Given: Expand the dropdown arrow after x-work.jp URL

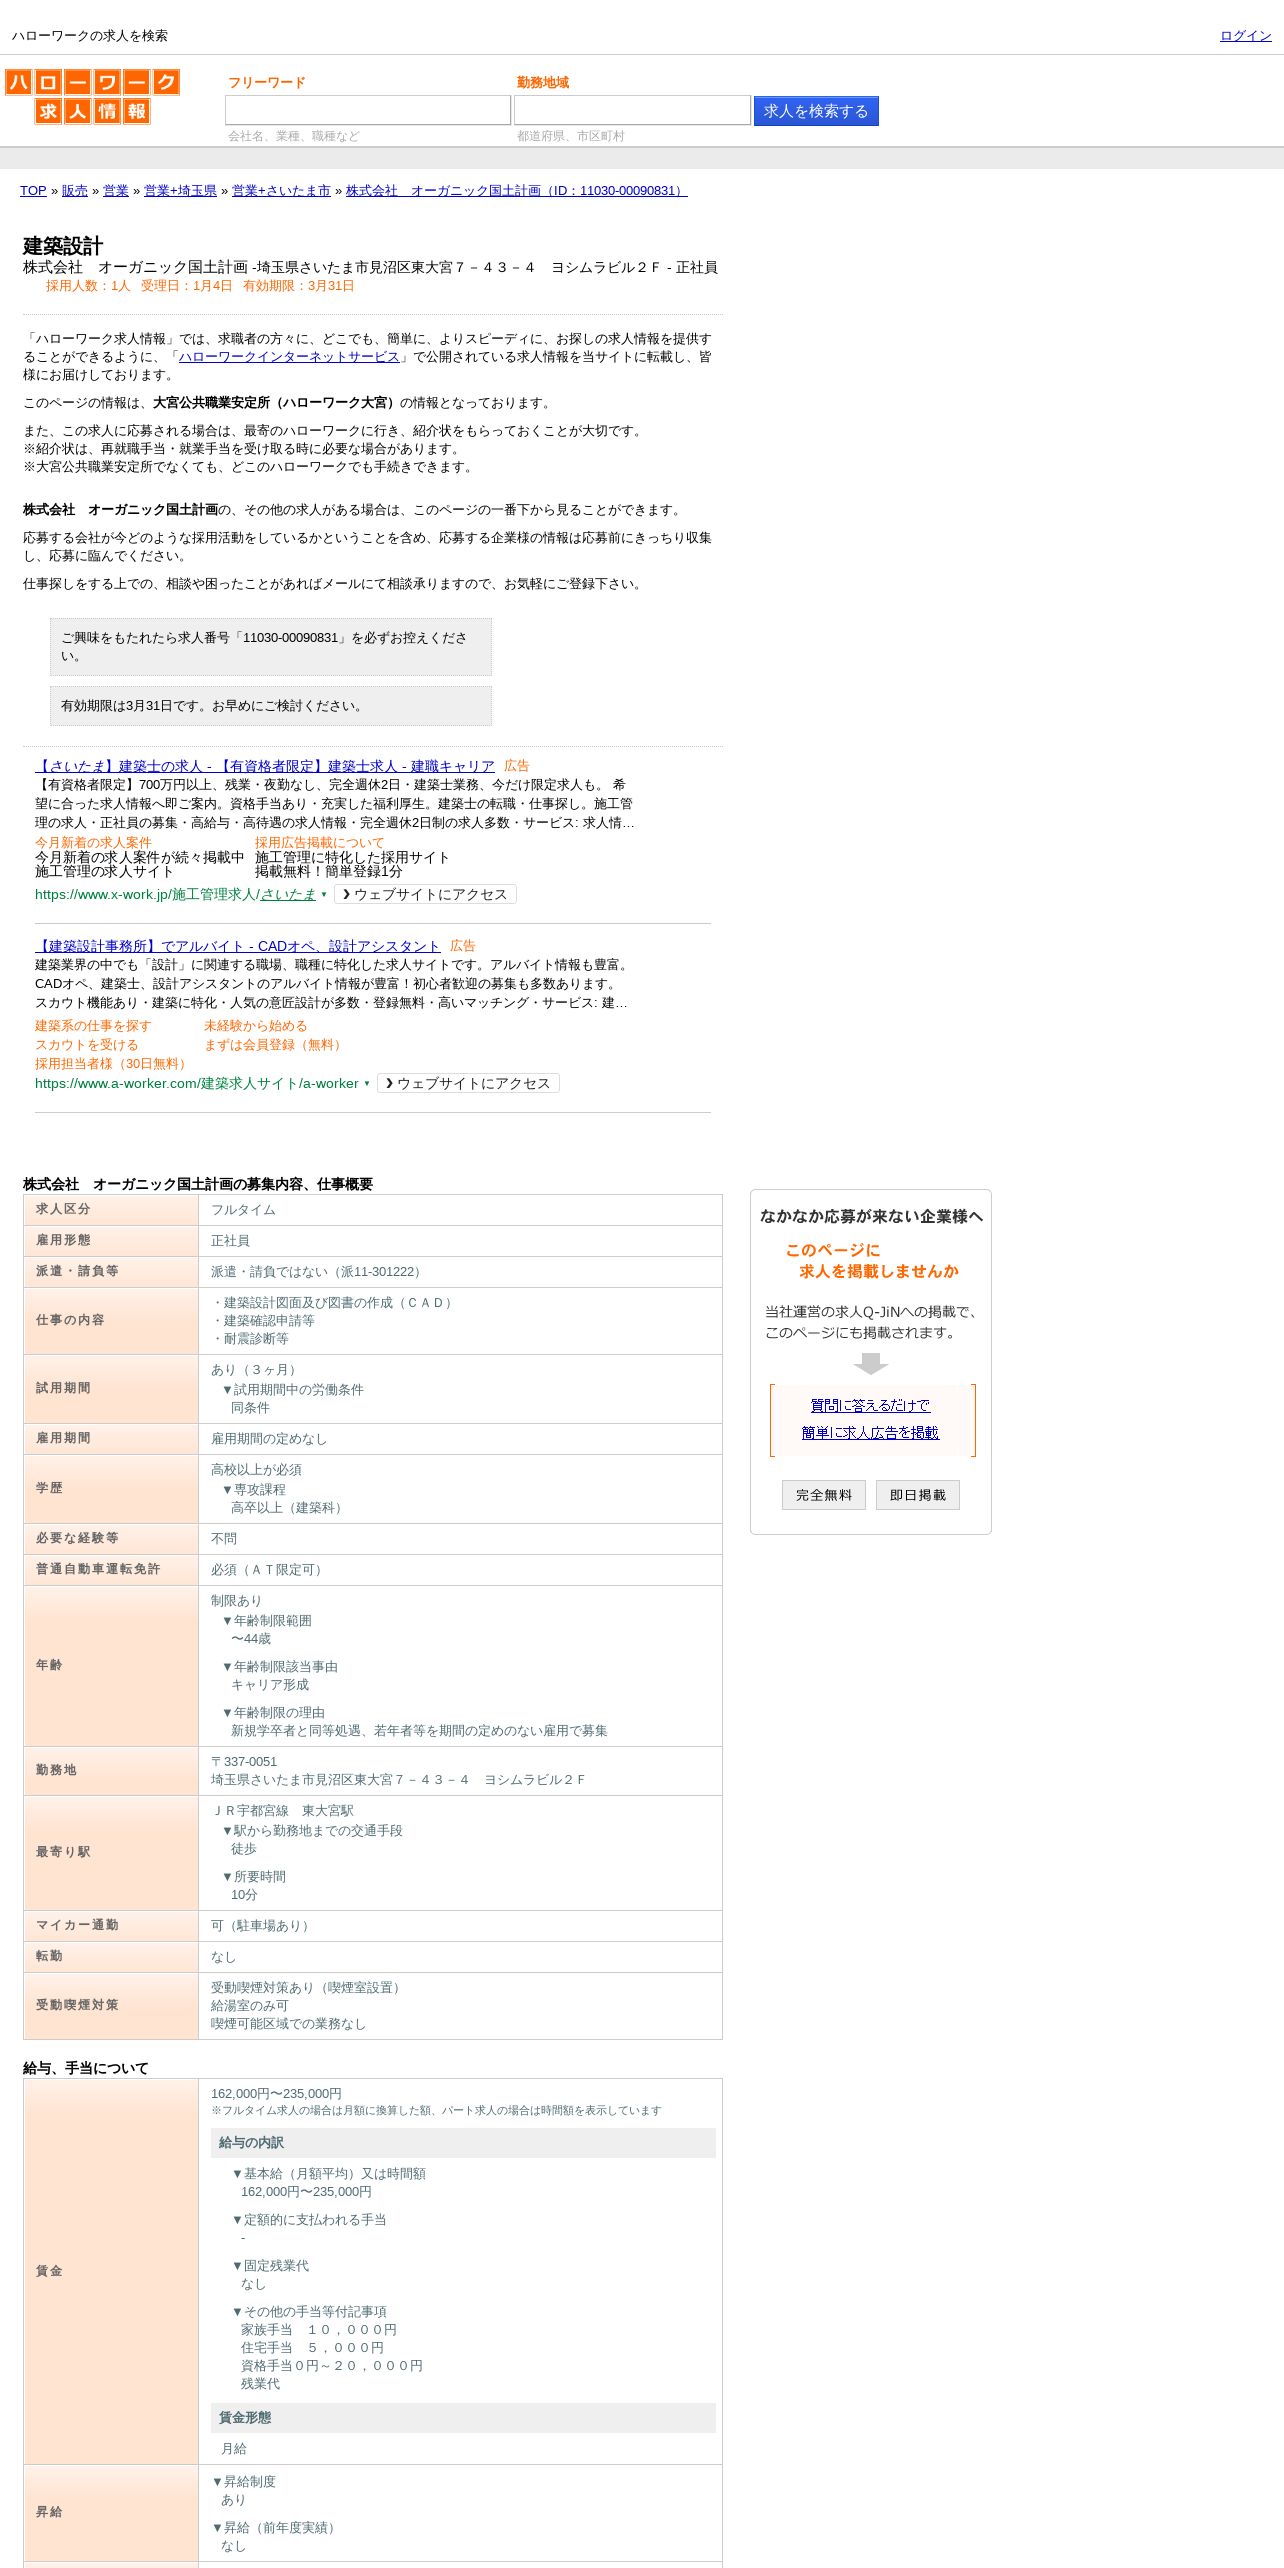Looking at the screenshot, I should (324, 895).
